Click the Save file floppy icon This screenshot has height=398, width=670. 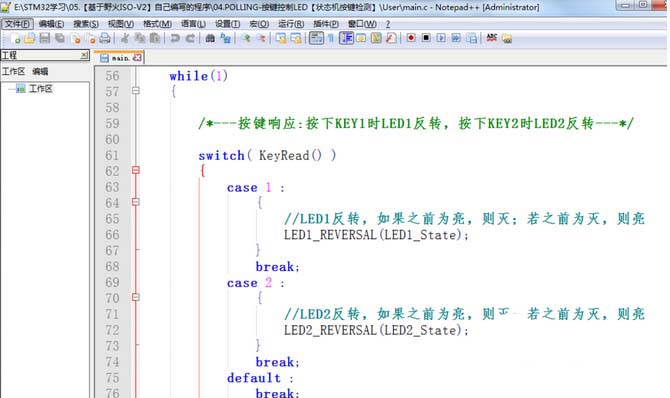44,38
